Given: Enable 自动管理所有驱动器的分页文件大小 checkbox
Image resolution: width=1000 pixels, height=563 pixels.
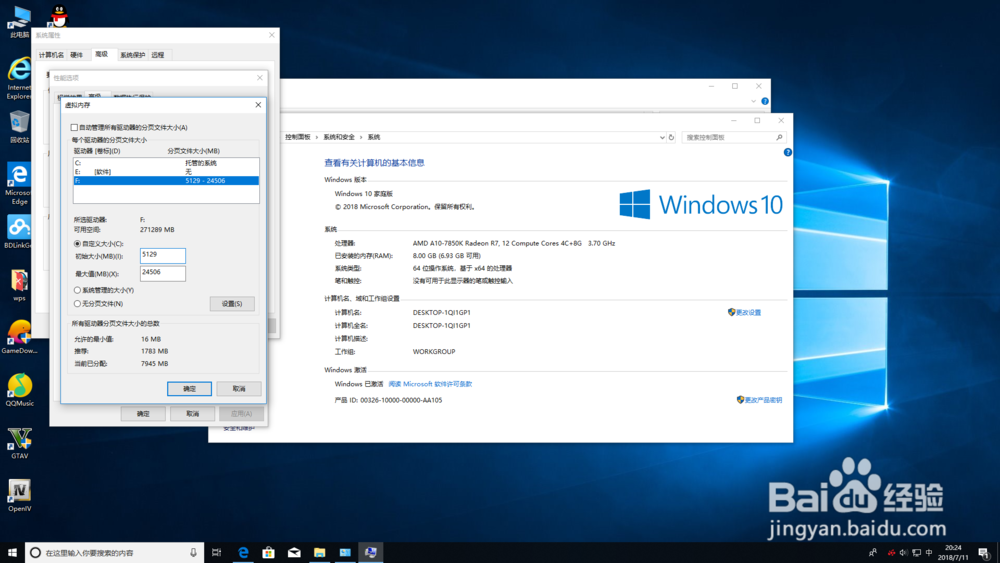Looking at the screenshot, I should [x=75, y=128].
